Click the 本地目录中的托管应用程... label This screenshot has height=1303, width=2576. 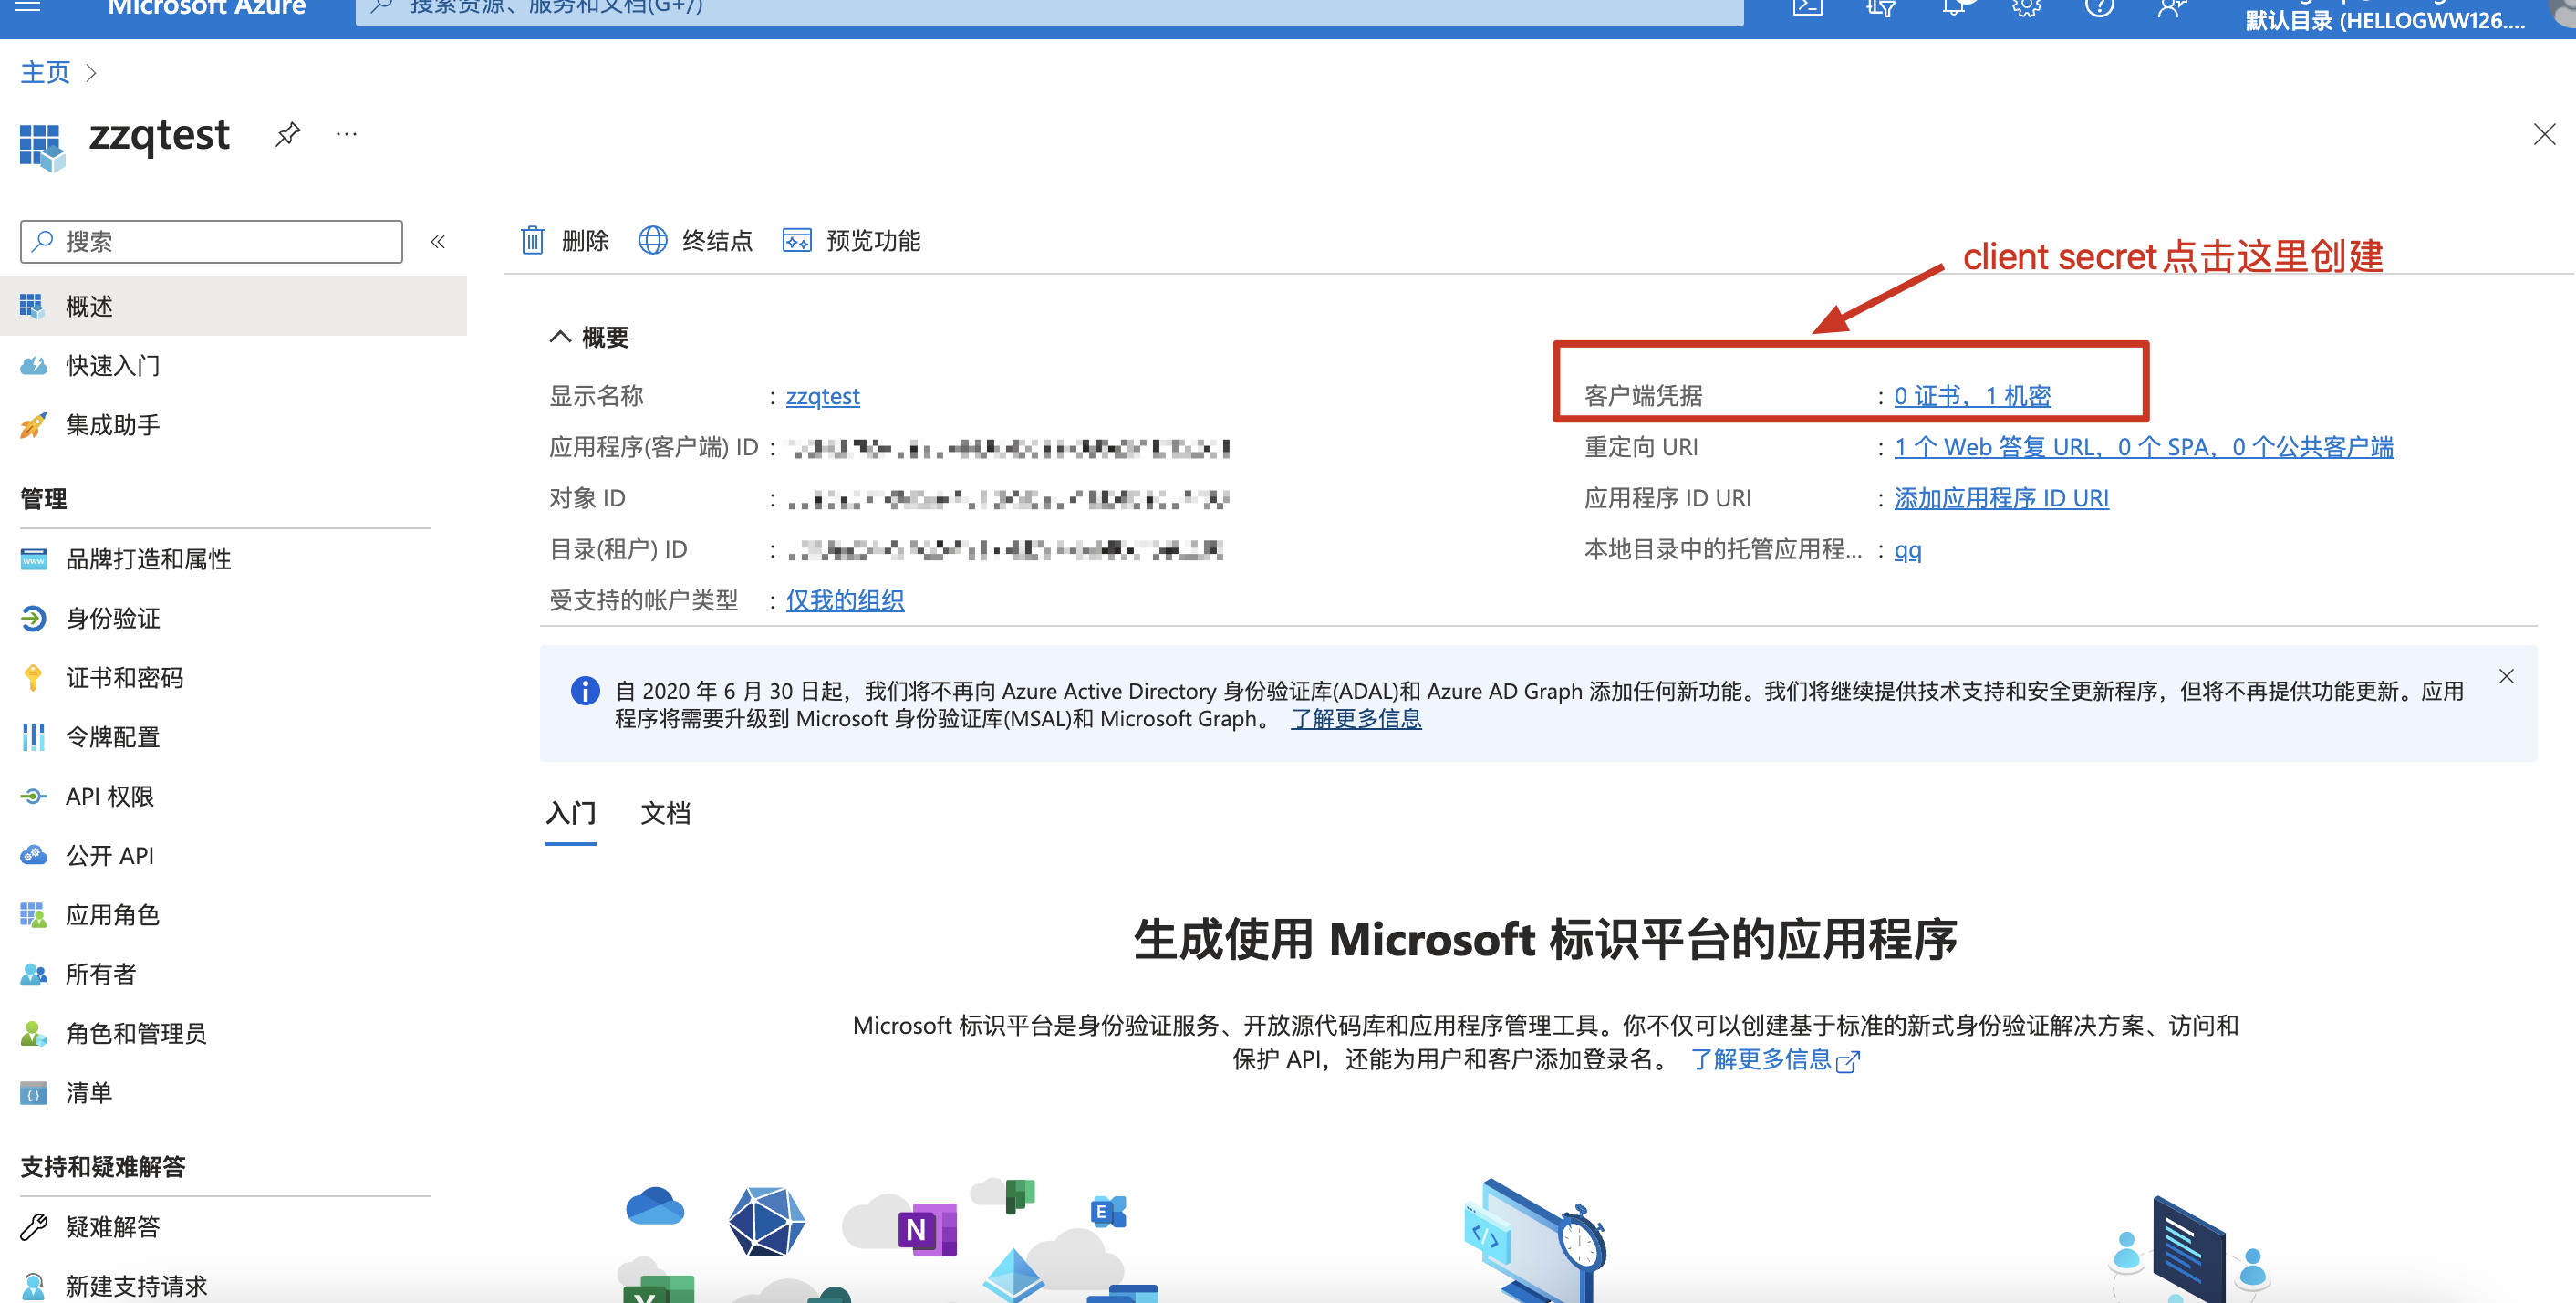(x=1722, y=548)
